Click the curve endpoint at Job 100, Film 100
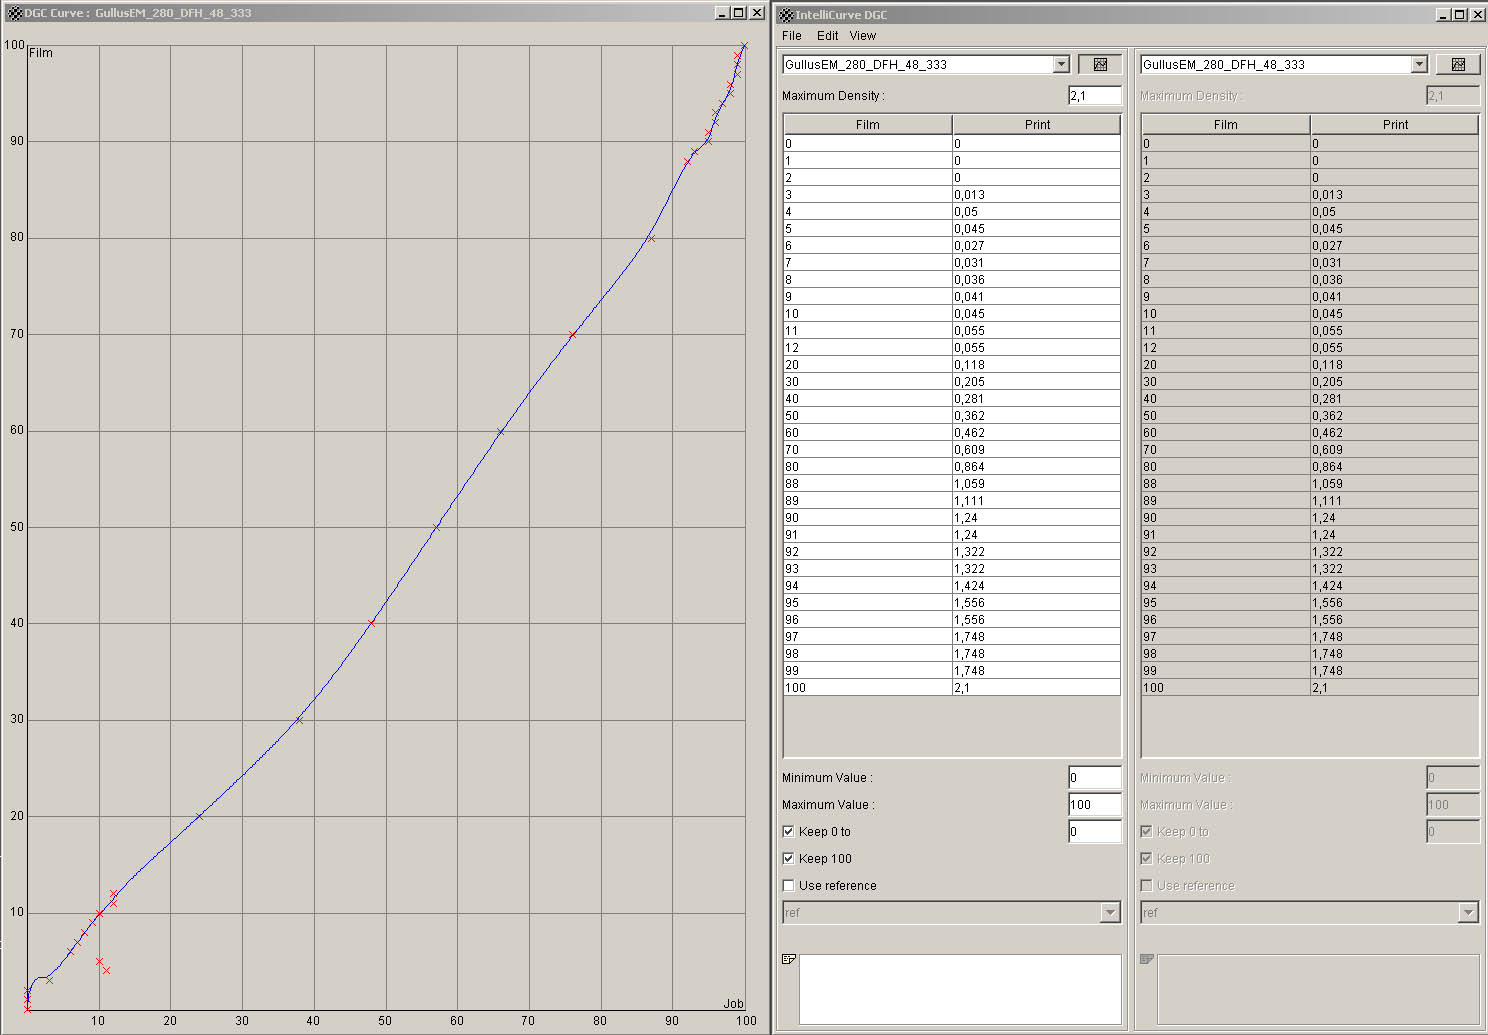Image resolution: width=1488 pixels, height=1035 pixels. point(744,46)
